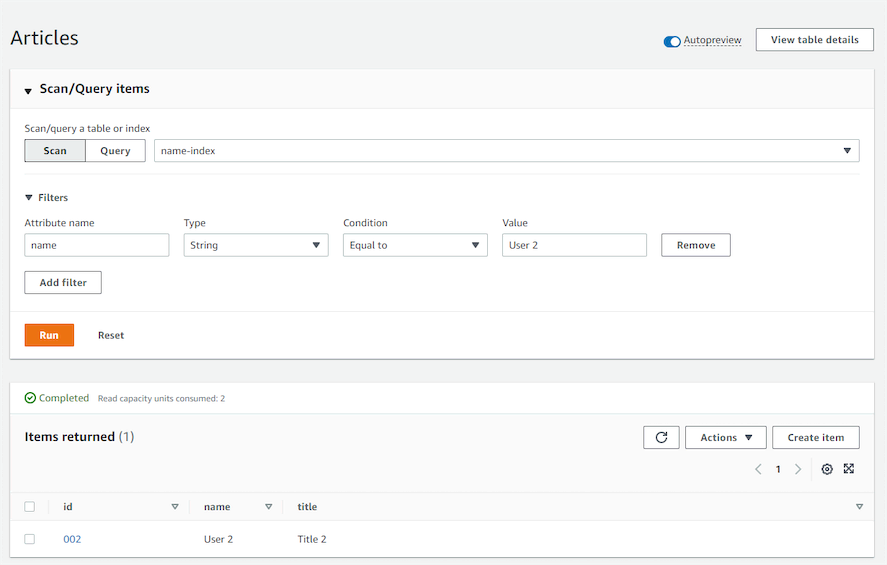Select the Scan mode tab
Screen dimensions: 887x565
55,151
